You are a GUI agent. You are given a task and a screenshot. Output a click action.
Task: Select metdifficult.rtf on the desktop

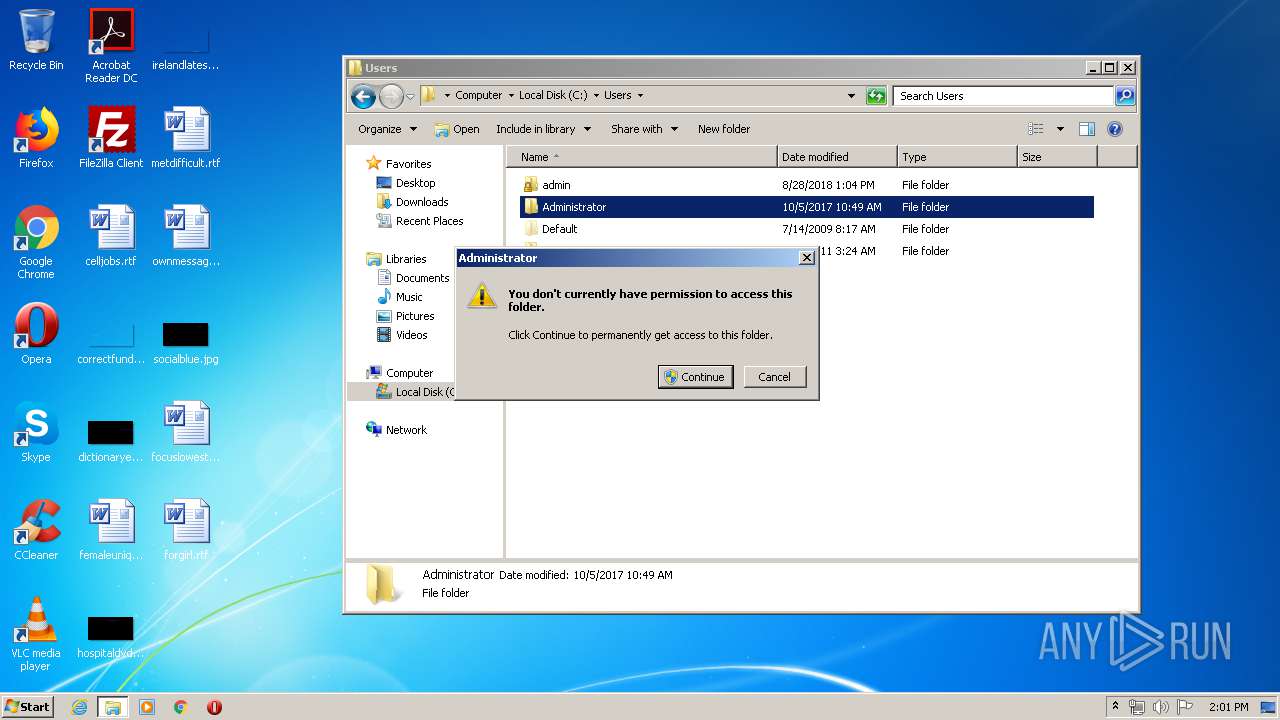pos(186,138)
